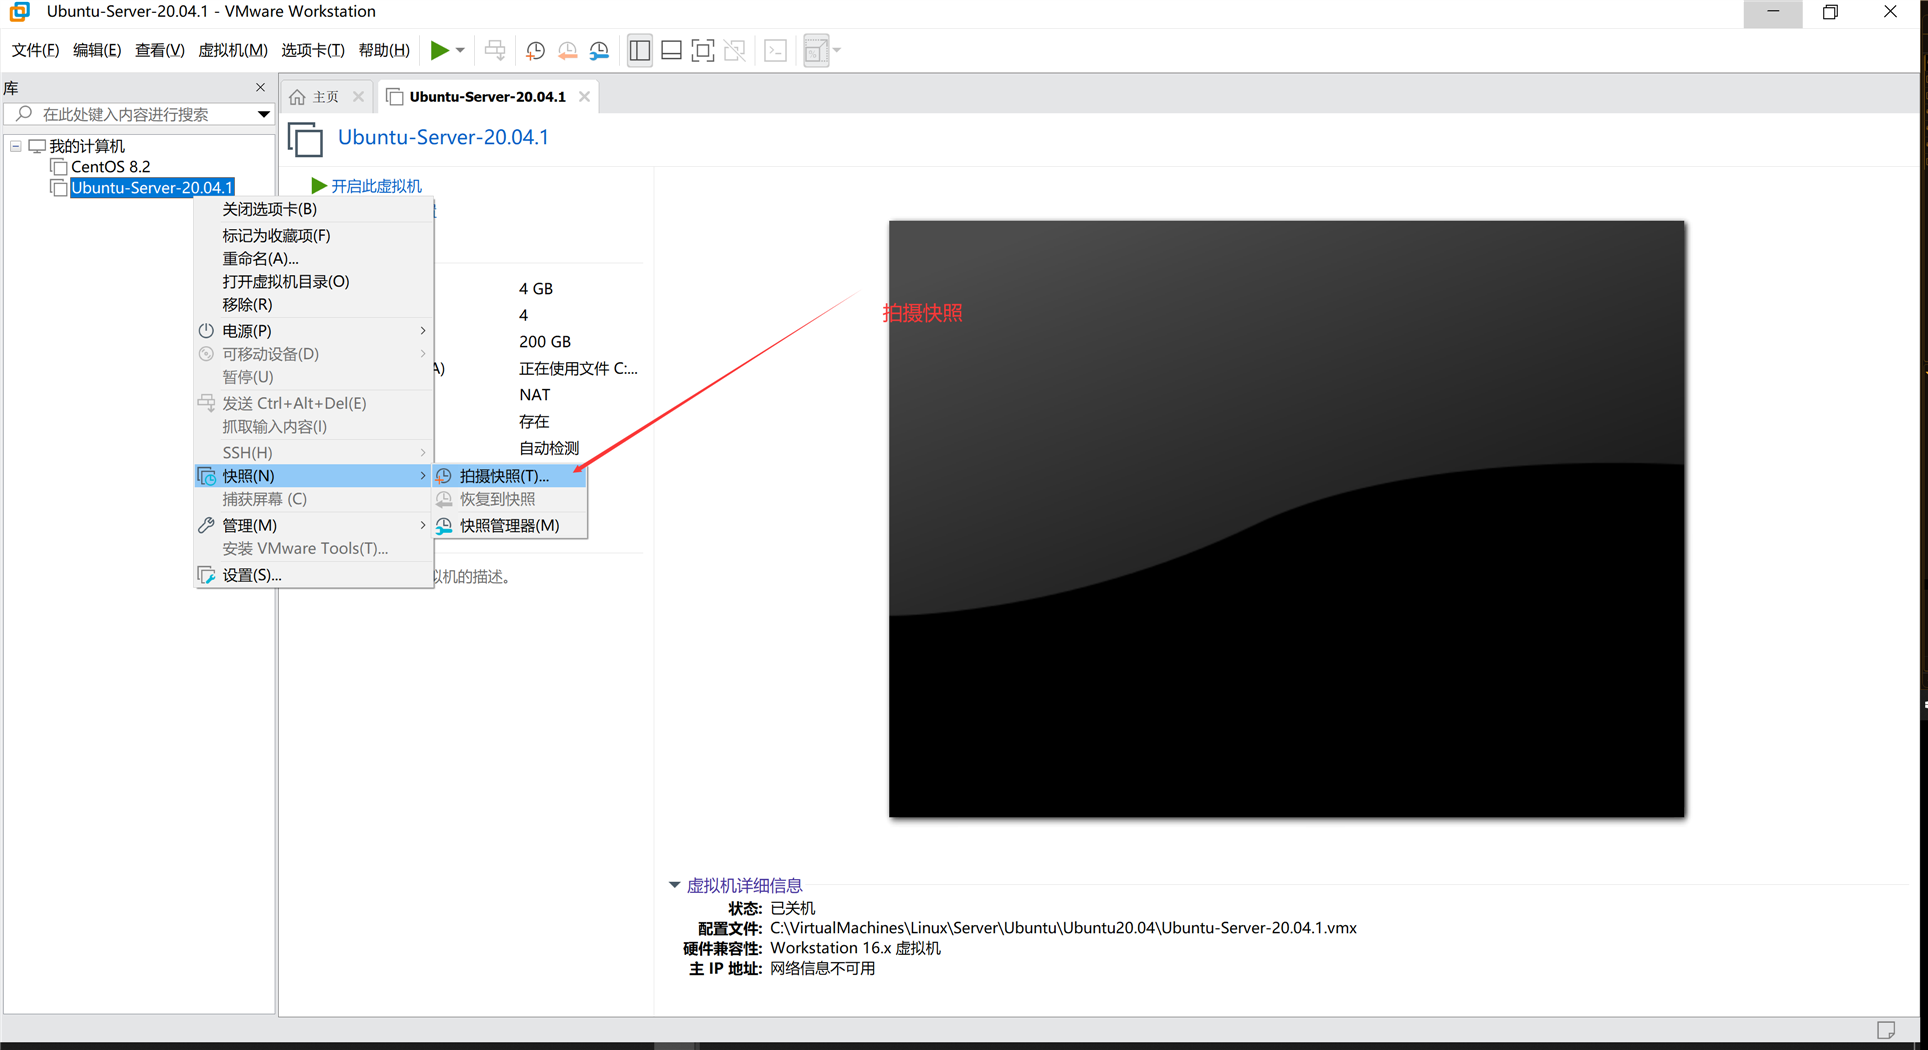Click the VM title heading Ubuntu-Server-20.04.1

(x=443, y=137)
